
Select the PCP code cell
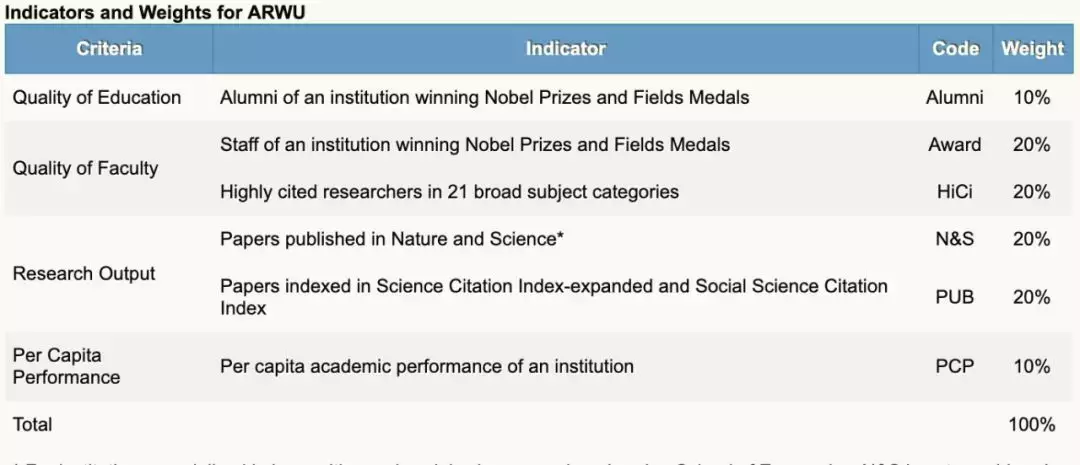coord(955,366)
